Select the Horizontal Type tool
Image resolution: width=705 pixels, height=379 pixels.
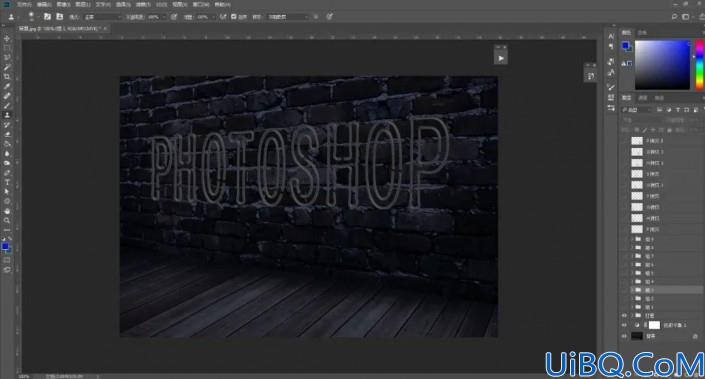click(7, 182)
